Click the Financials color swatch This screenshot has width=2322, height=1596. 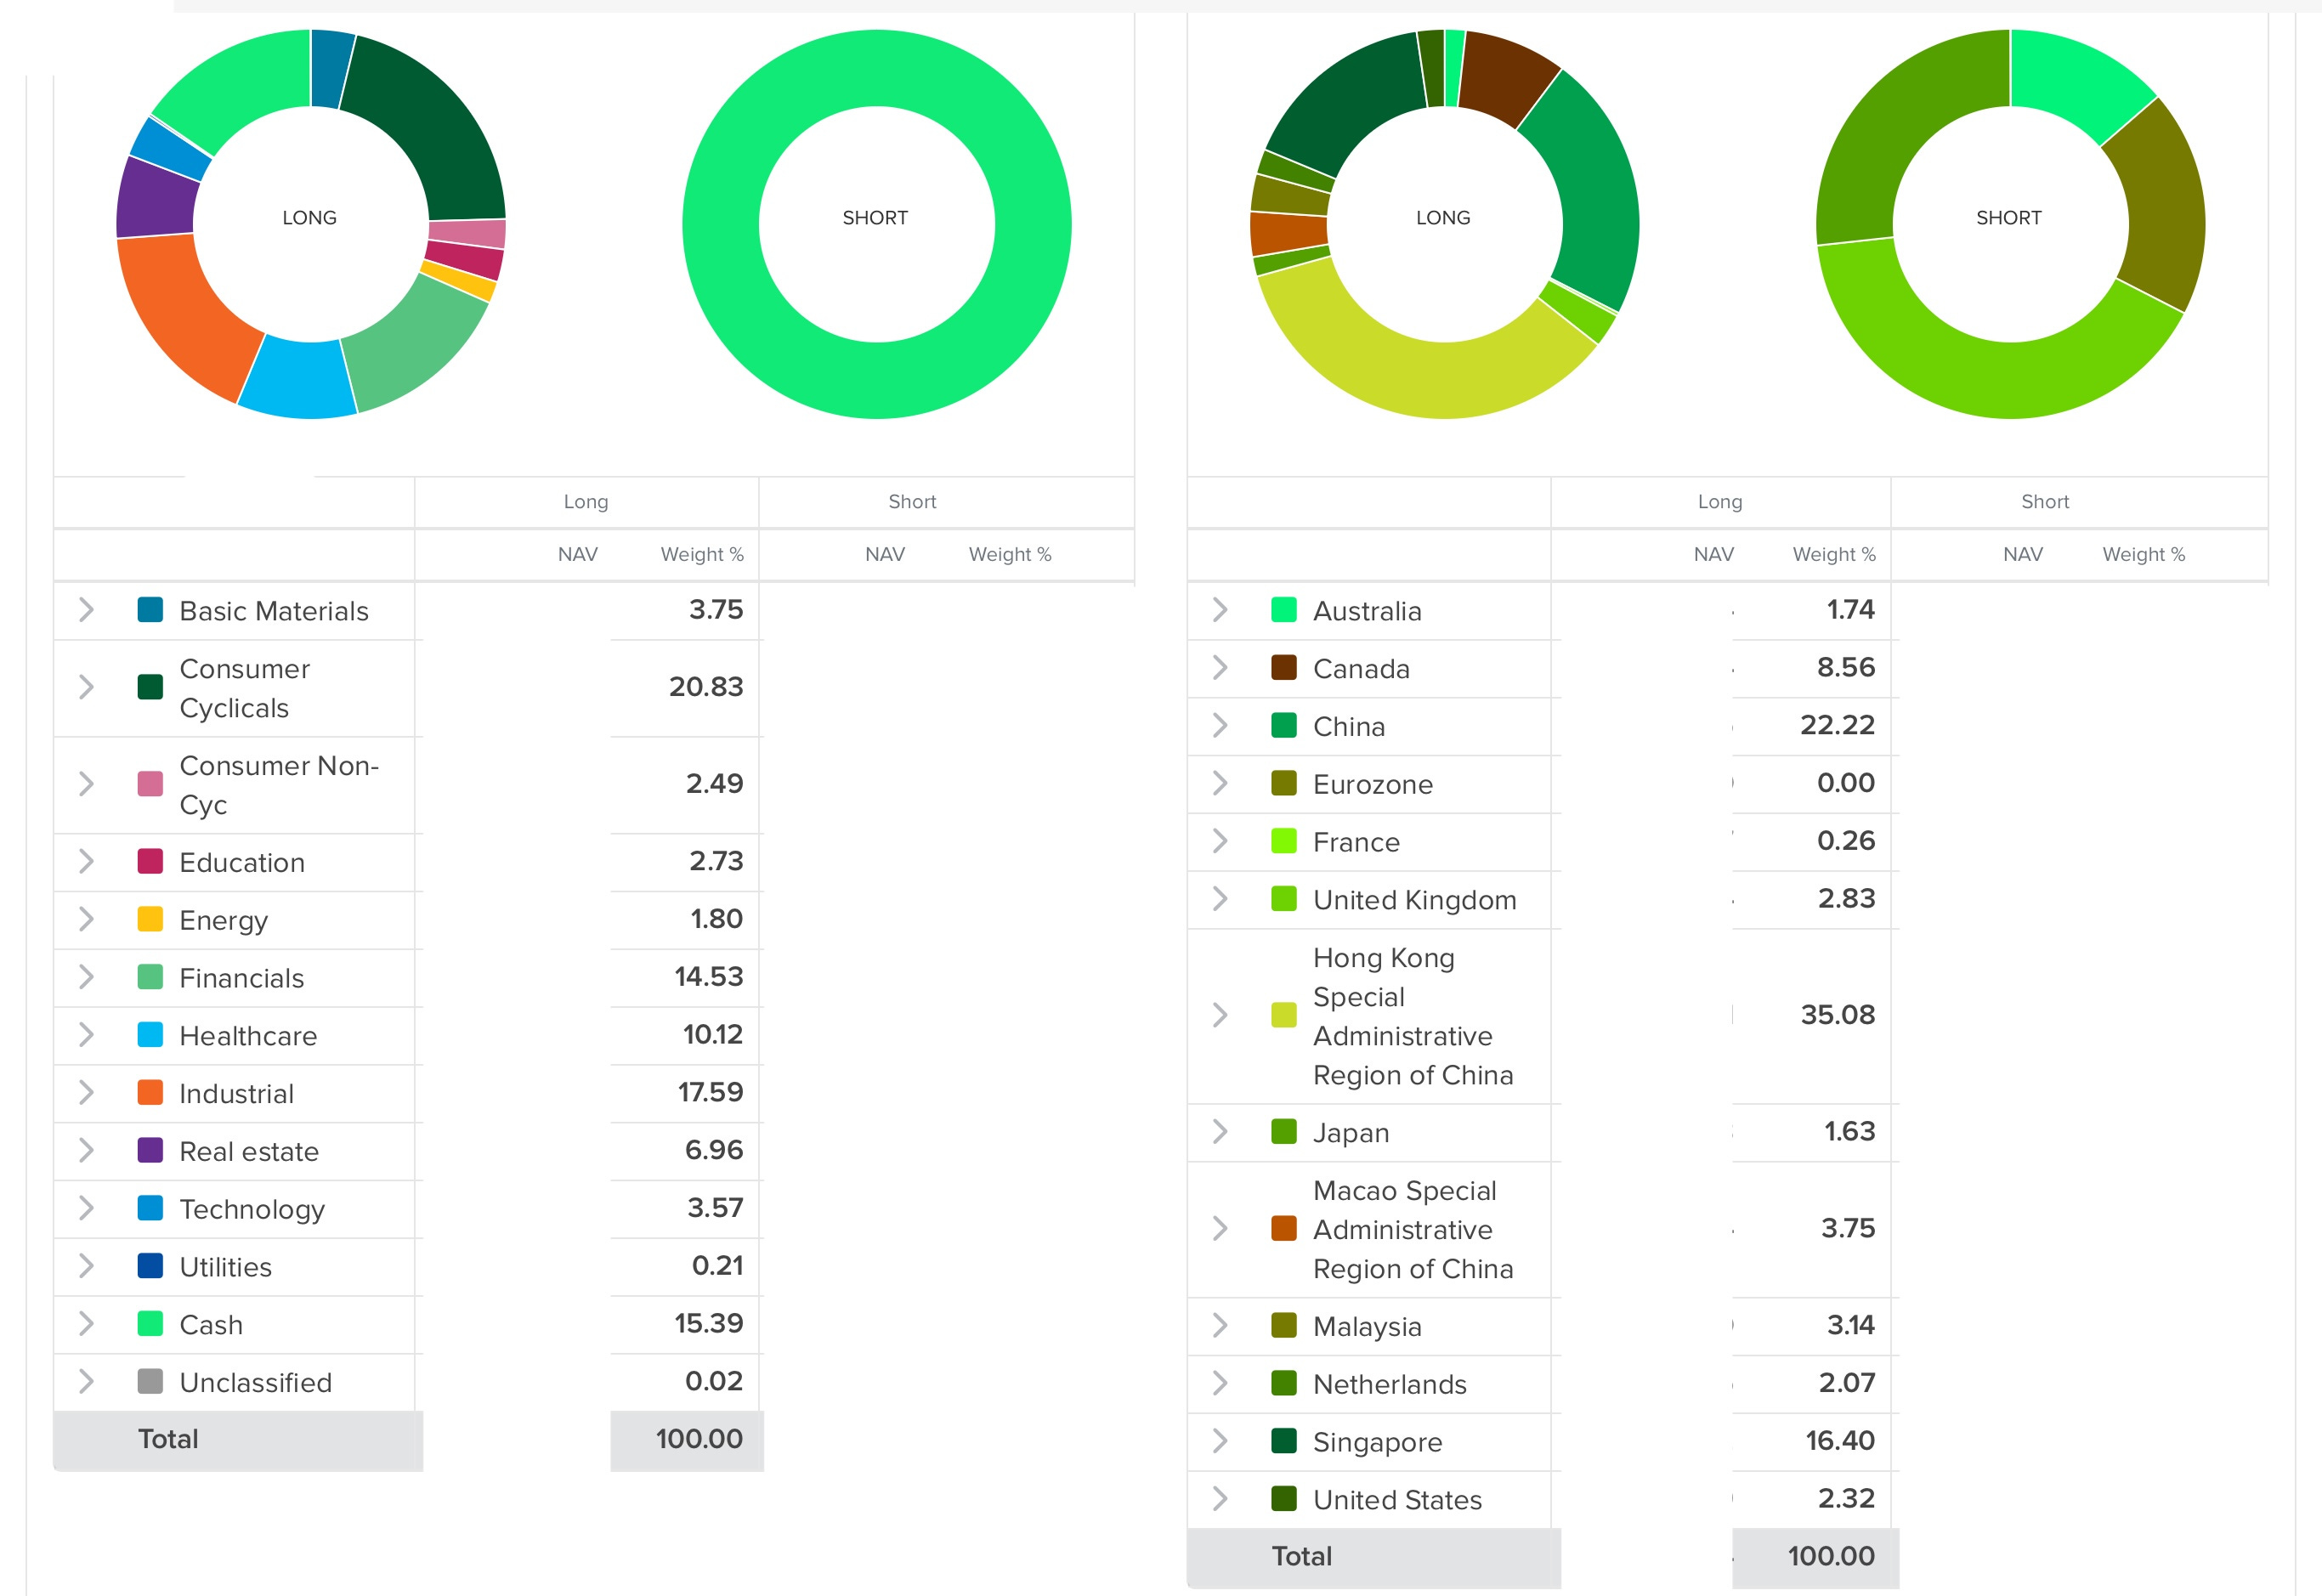pos(150,977)
